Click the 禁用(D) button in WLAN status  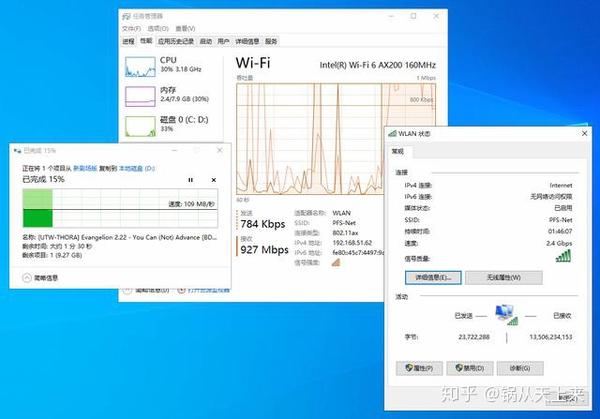(470, 368)
